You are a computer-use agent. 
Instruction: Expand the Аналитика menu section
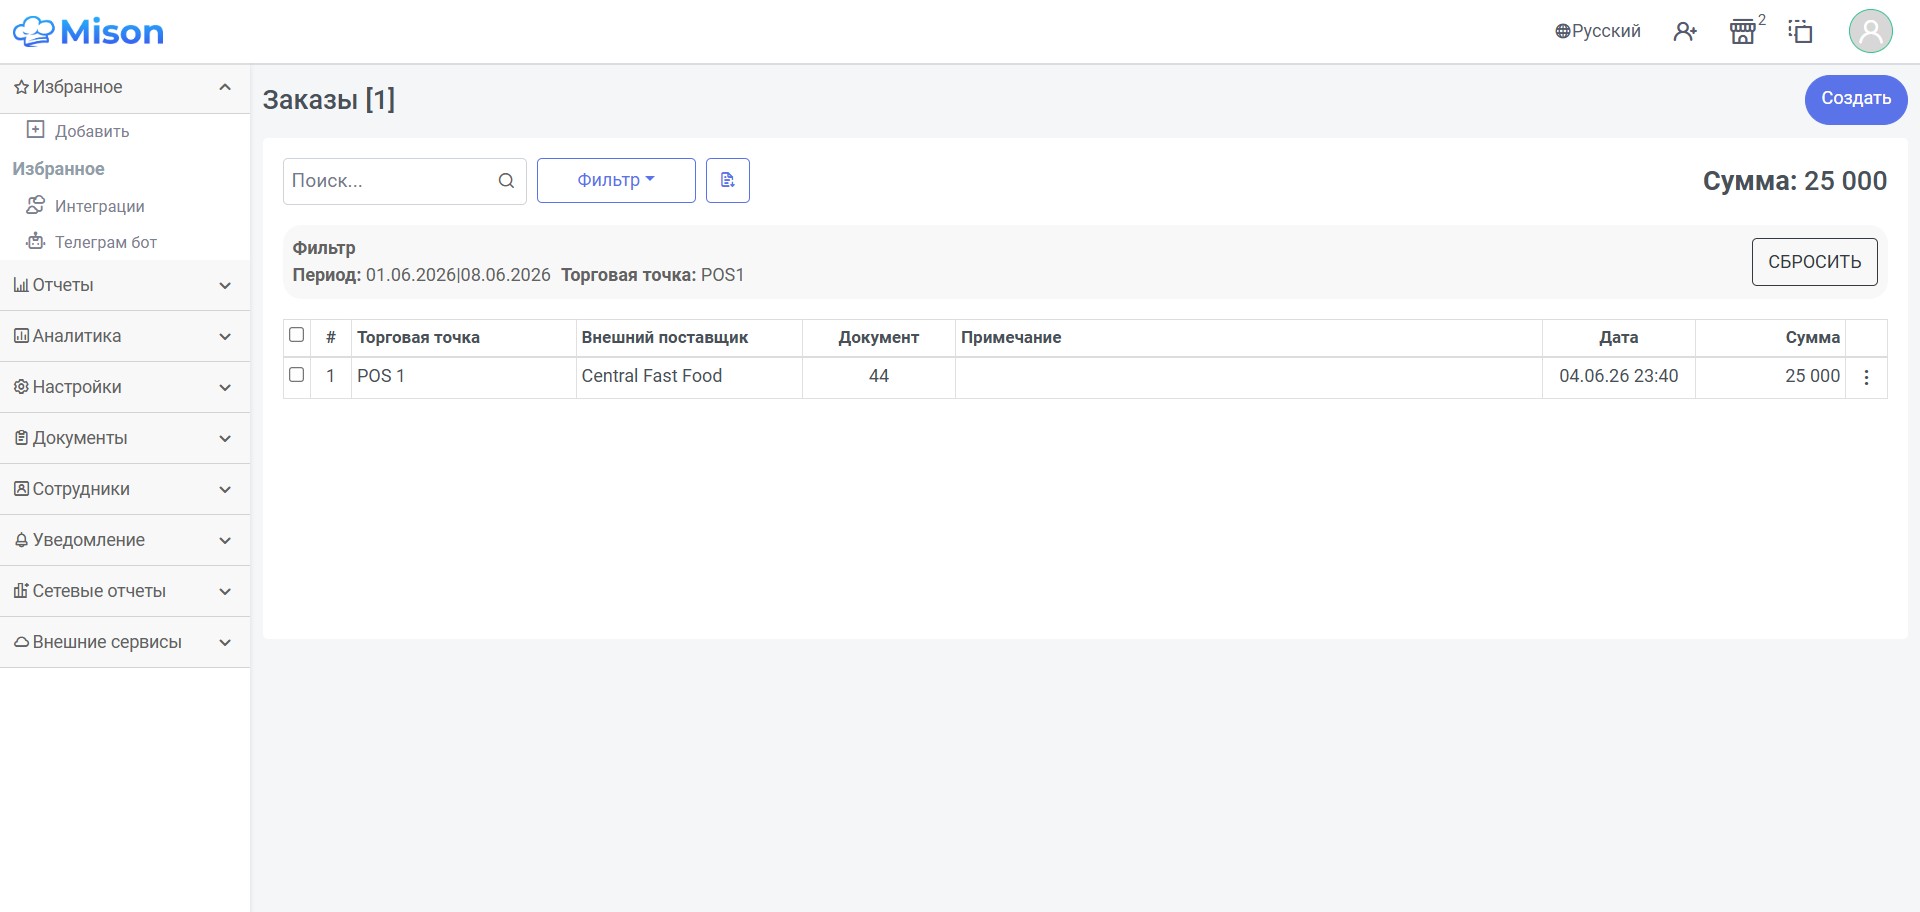(x=125, y=336)
